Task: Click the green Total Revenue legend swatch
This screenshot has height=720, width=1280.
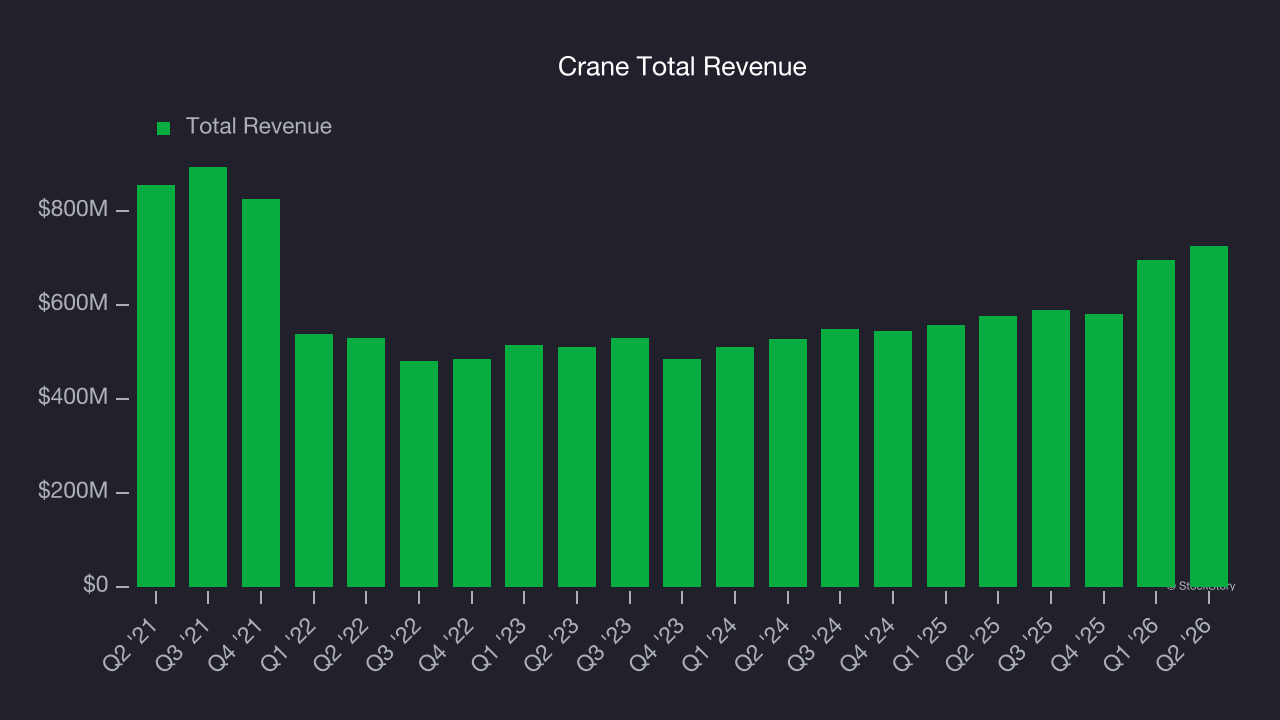Action: 164,128
